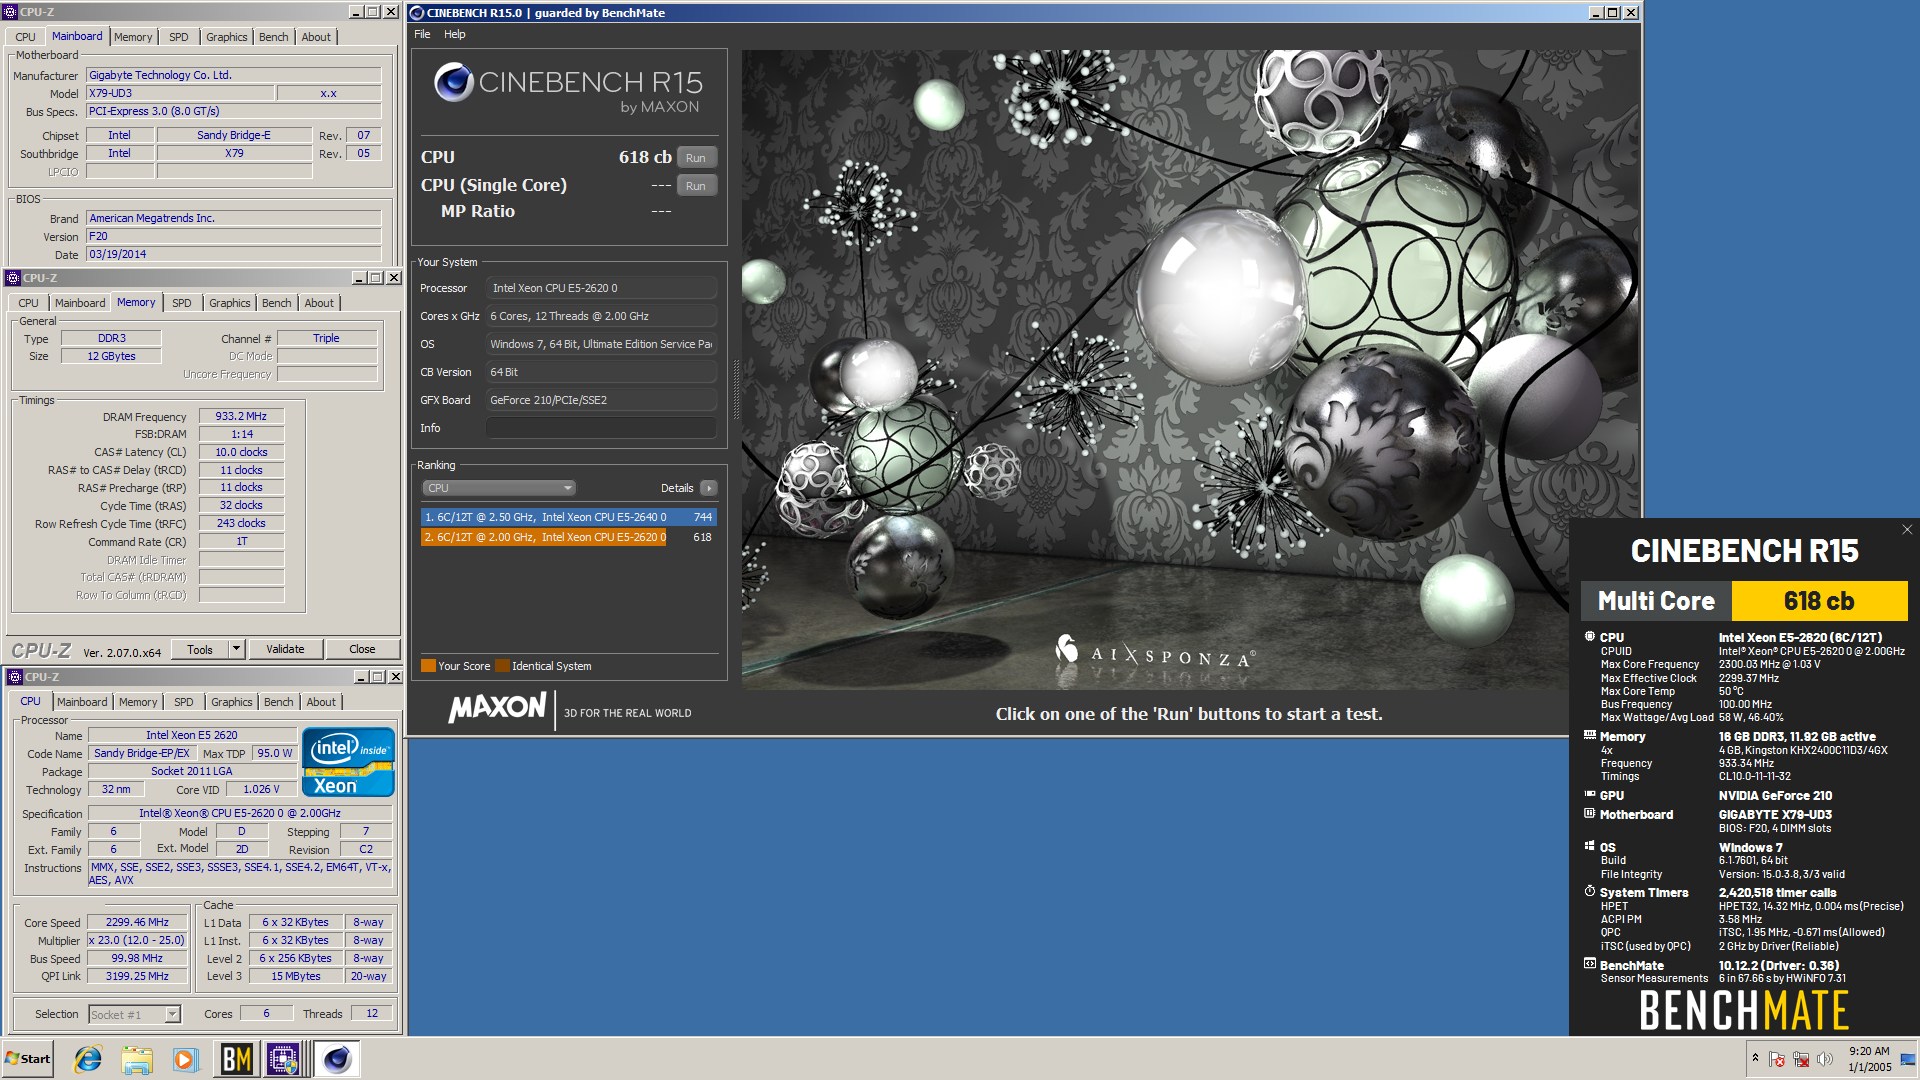This screenshot has width=1920, height=1080.
Task: Click the Multiplier value x 23.0
Action: coord(138,940)
